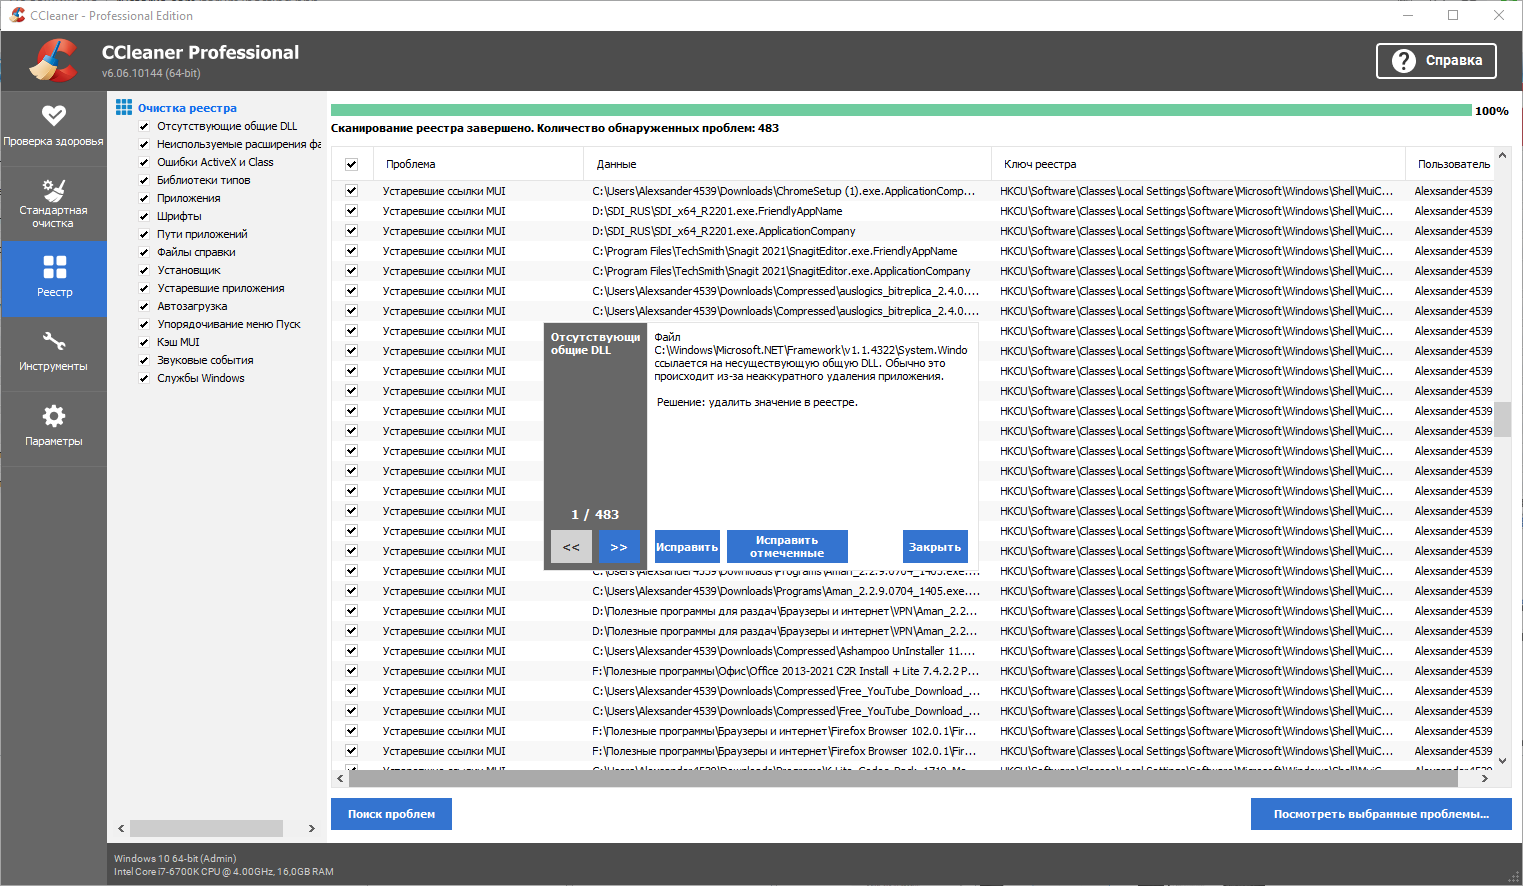Select the Registry grid icon
Image resolution: width=1523 pixels, height=886 pixels.
coord(55,267)
